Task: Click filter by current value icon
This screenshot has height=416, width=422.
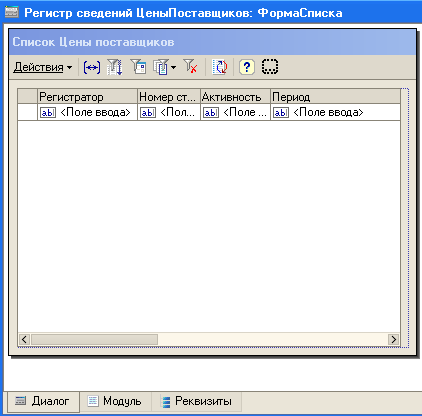Action: [x=138, y=67]
